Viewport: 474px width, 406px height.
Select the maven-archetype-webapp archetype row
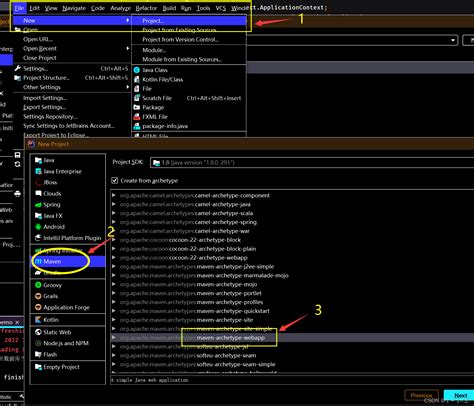pyautogui.click(x=292, y=338)
